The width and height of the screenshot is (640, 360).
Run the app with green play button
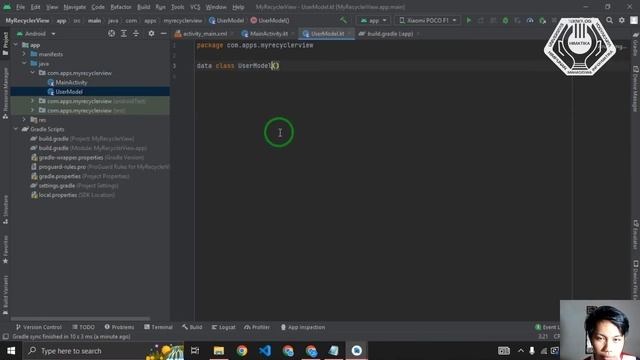point(469,20)
